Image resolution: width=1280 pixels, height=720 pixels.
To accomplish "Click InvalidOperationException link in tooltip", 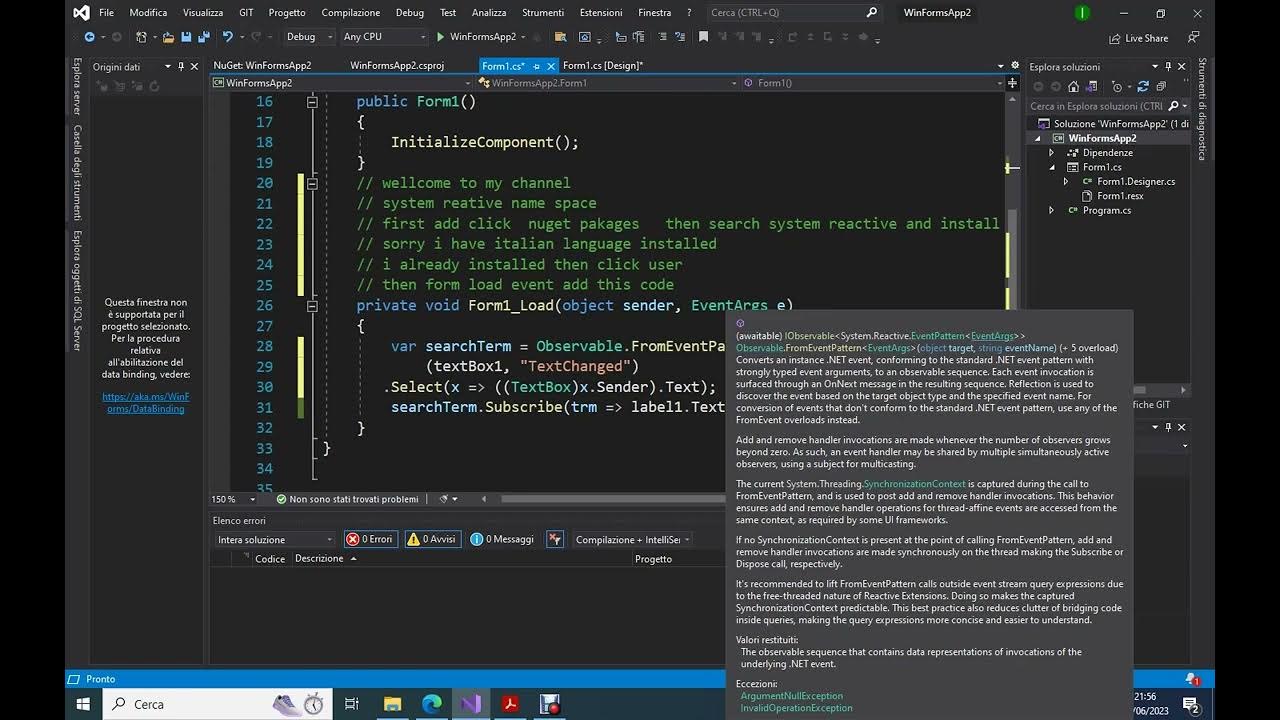I will coord(796,708).
